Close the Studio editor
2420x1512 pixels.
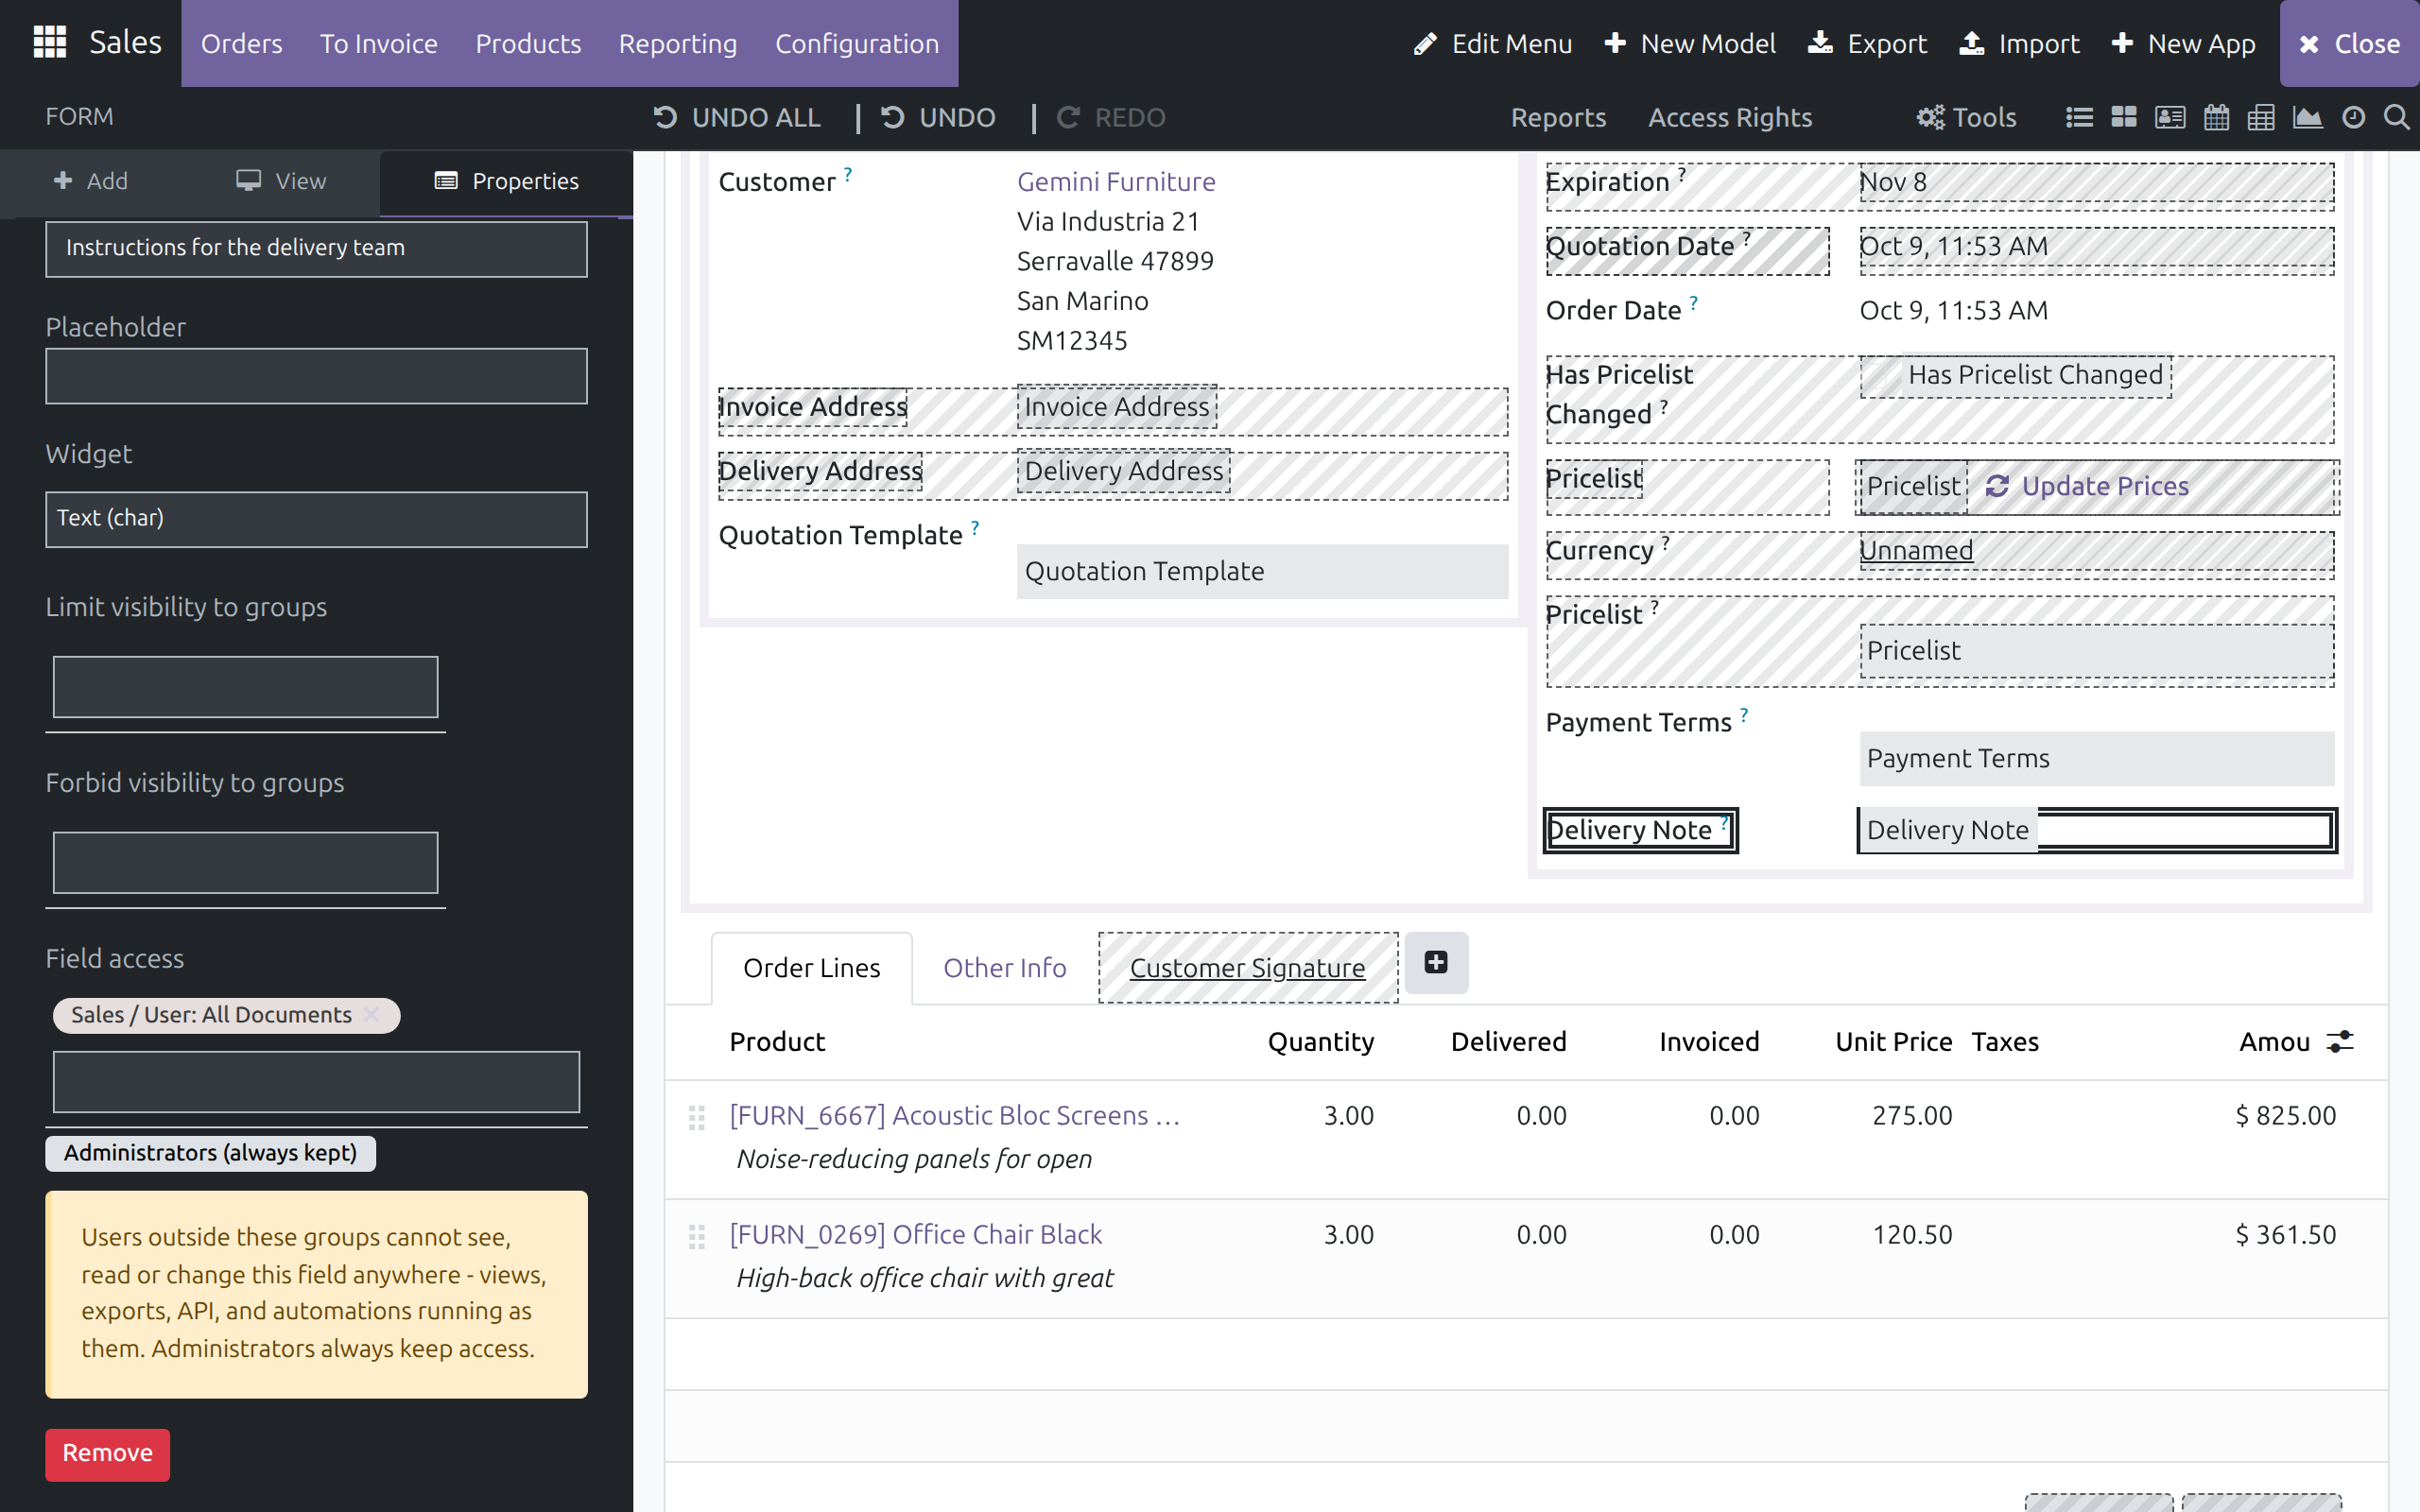click(2349, 43)
